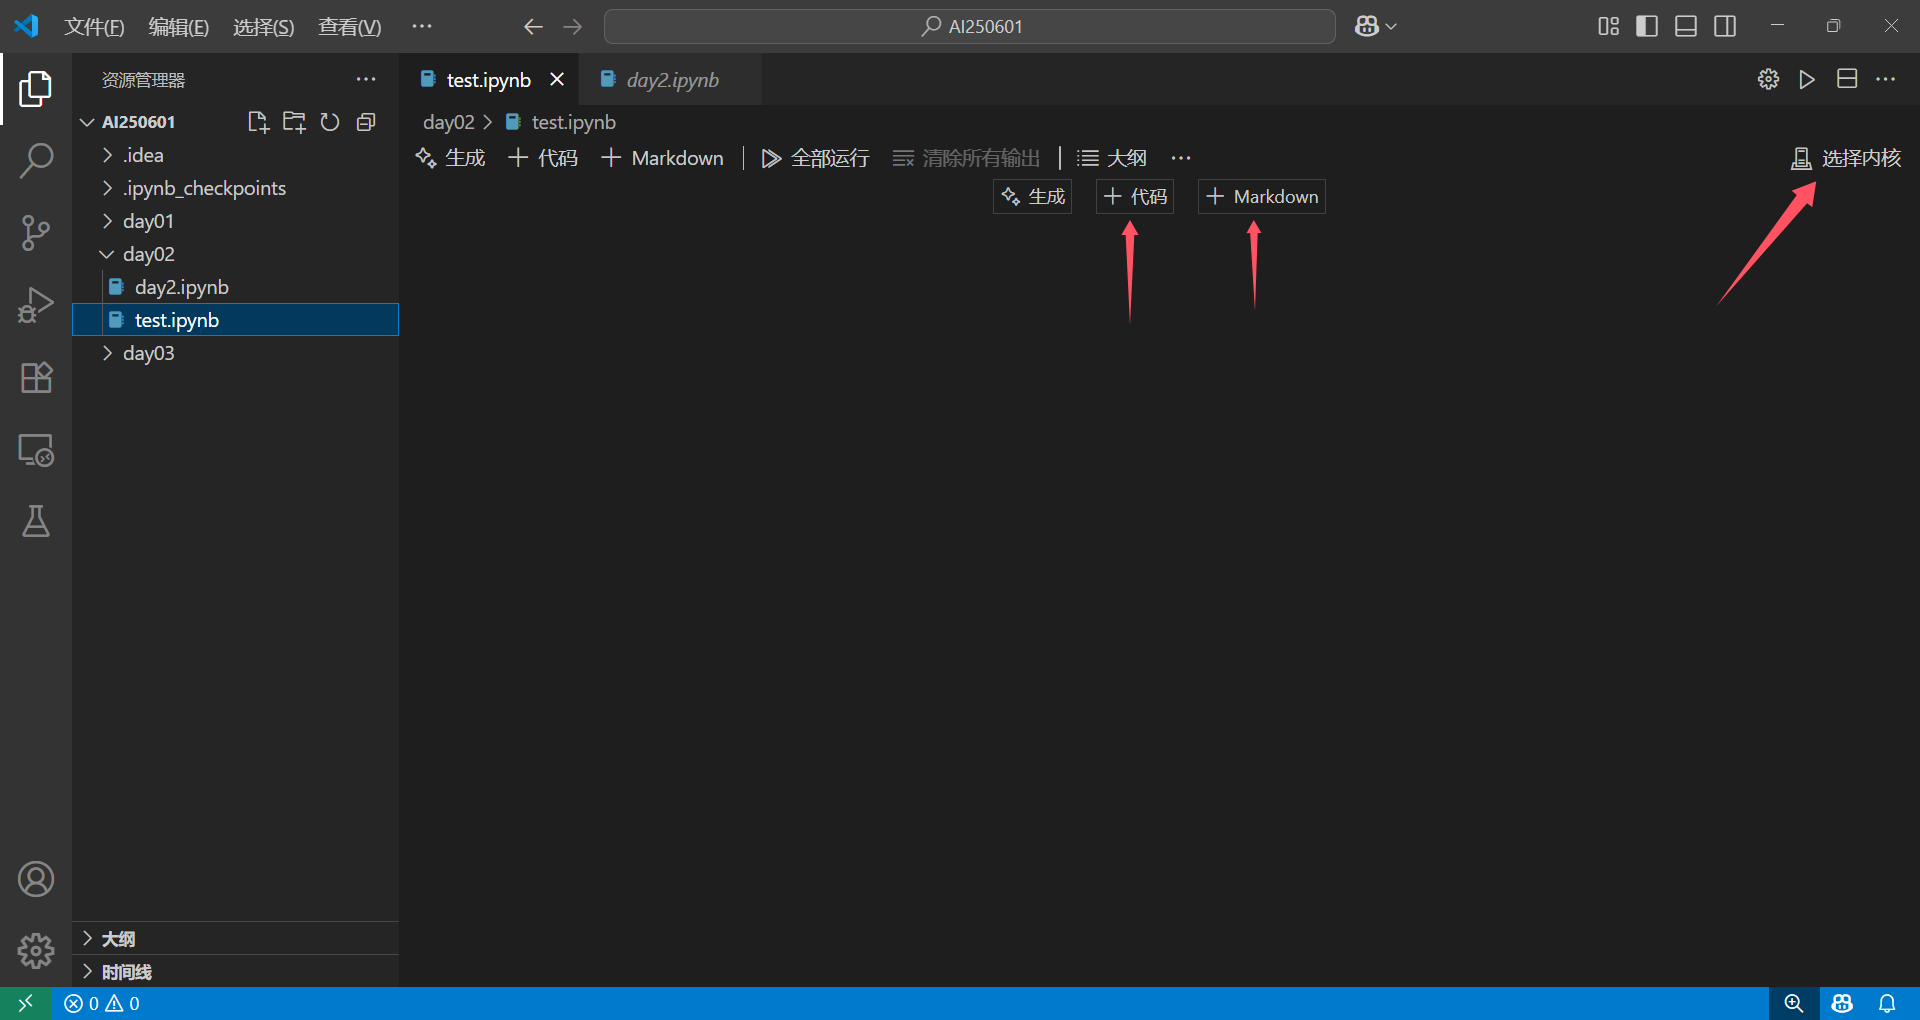Open the Run and Debug view
This screenshot has width=1920, height=1020.
click(36, 304)
